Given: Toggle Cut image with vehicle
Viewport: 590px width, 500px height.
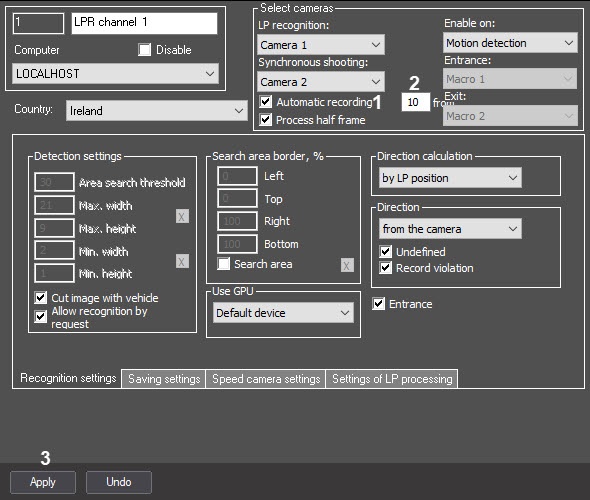Looking at the screenshot, I should [x=40, y=298].
